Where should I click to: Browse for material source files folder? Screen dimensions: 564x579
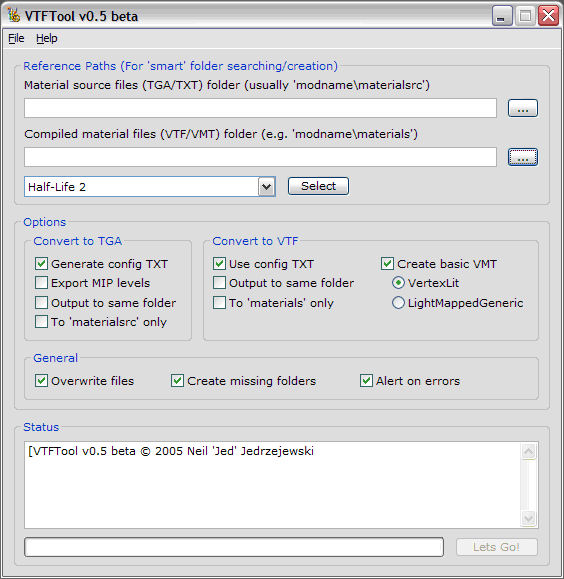[522, 108]
